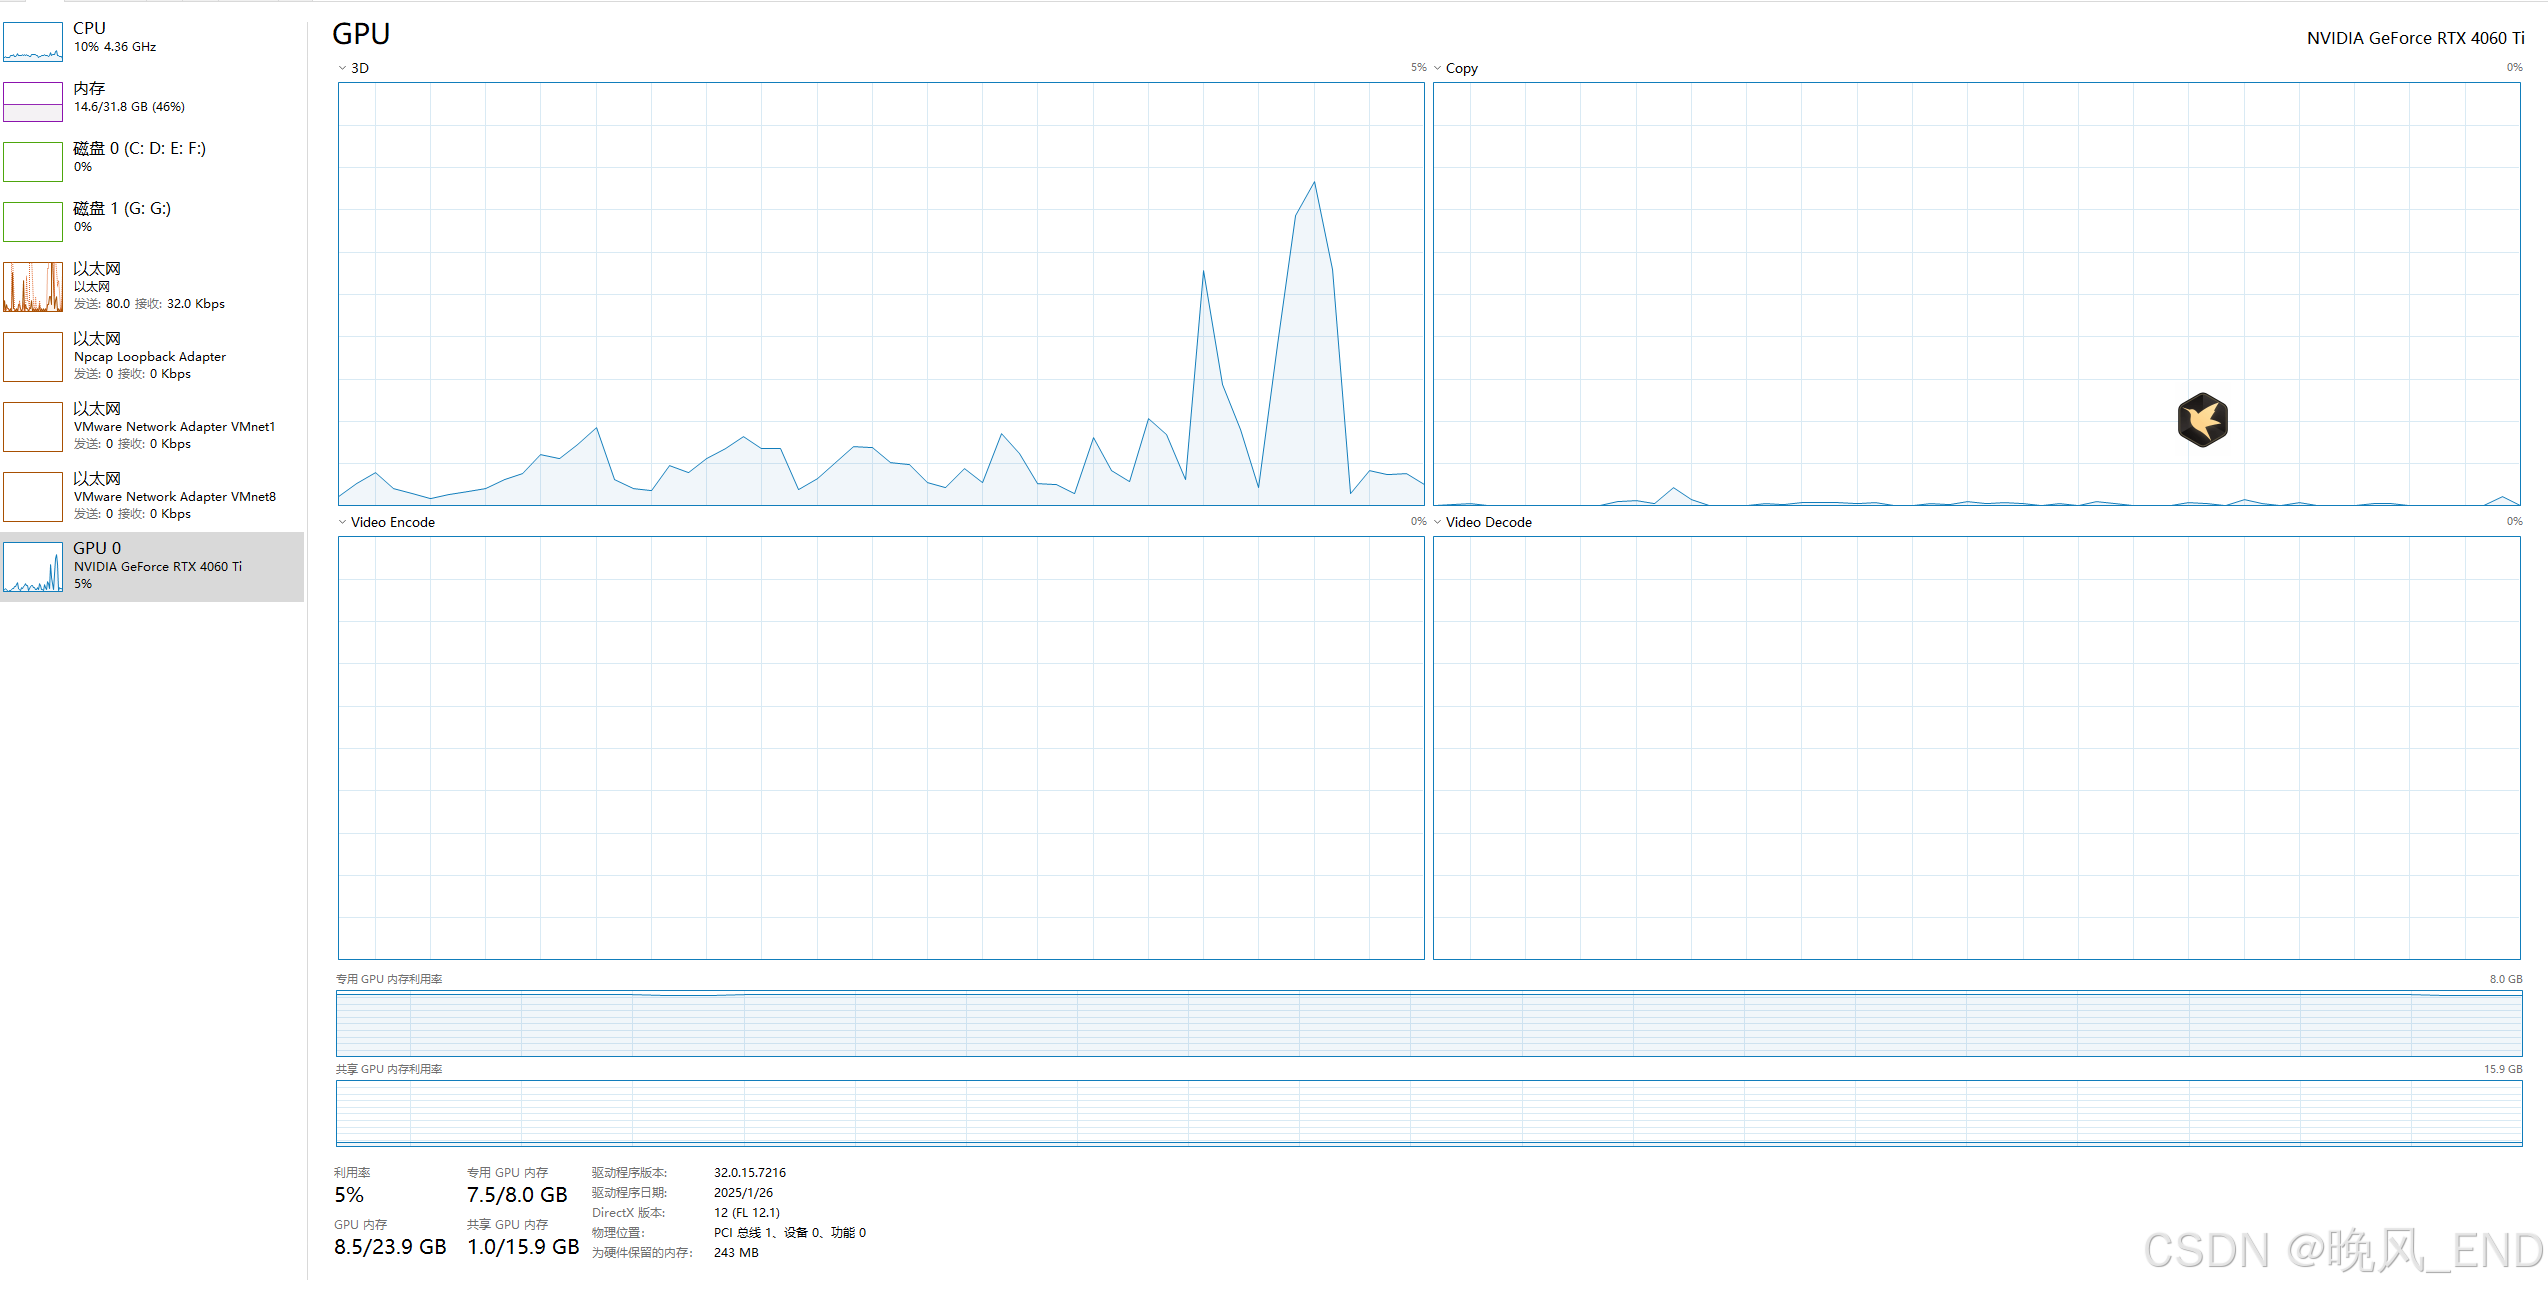Click the CPU mini graph thumbnail
This screenshot has width=2548, height=1291.
[x=33, y=41]
